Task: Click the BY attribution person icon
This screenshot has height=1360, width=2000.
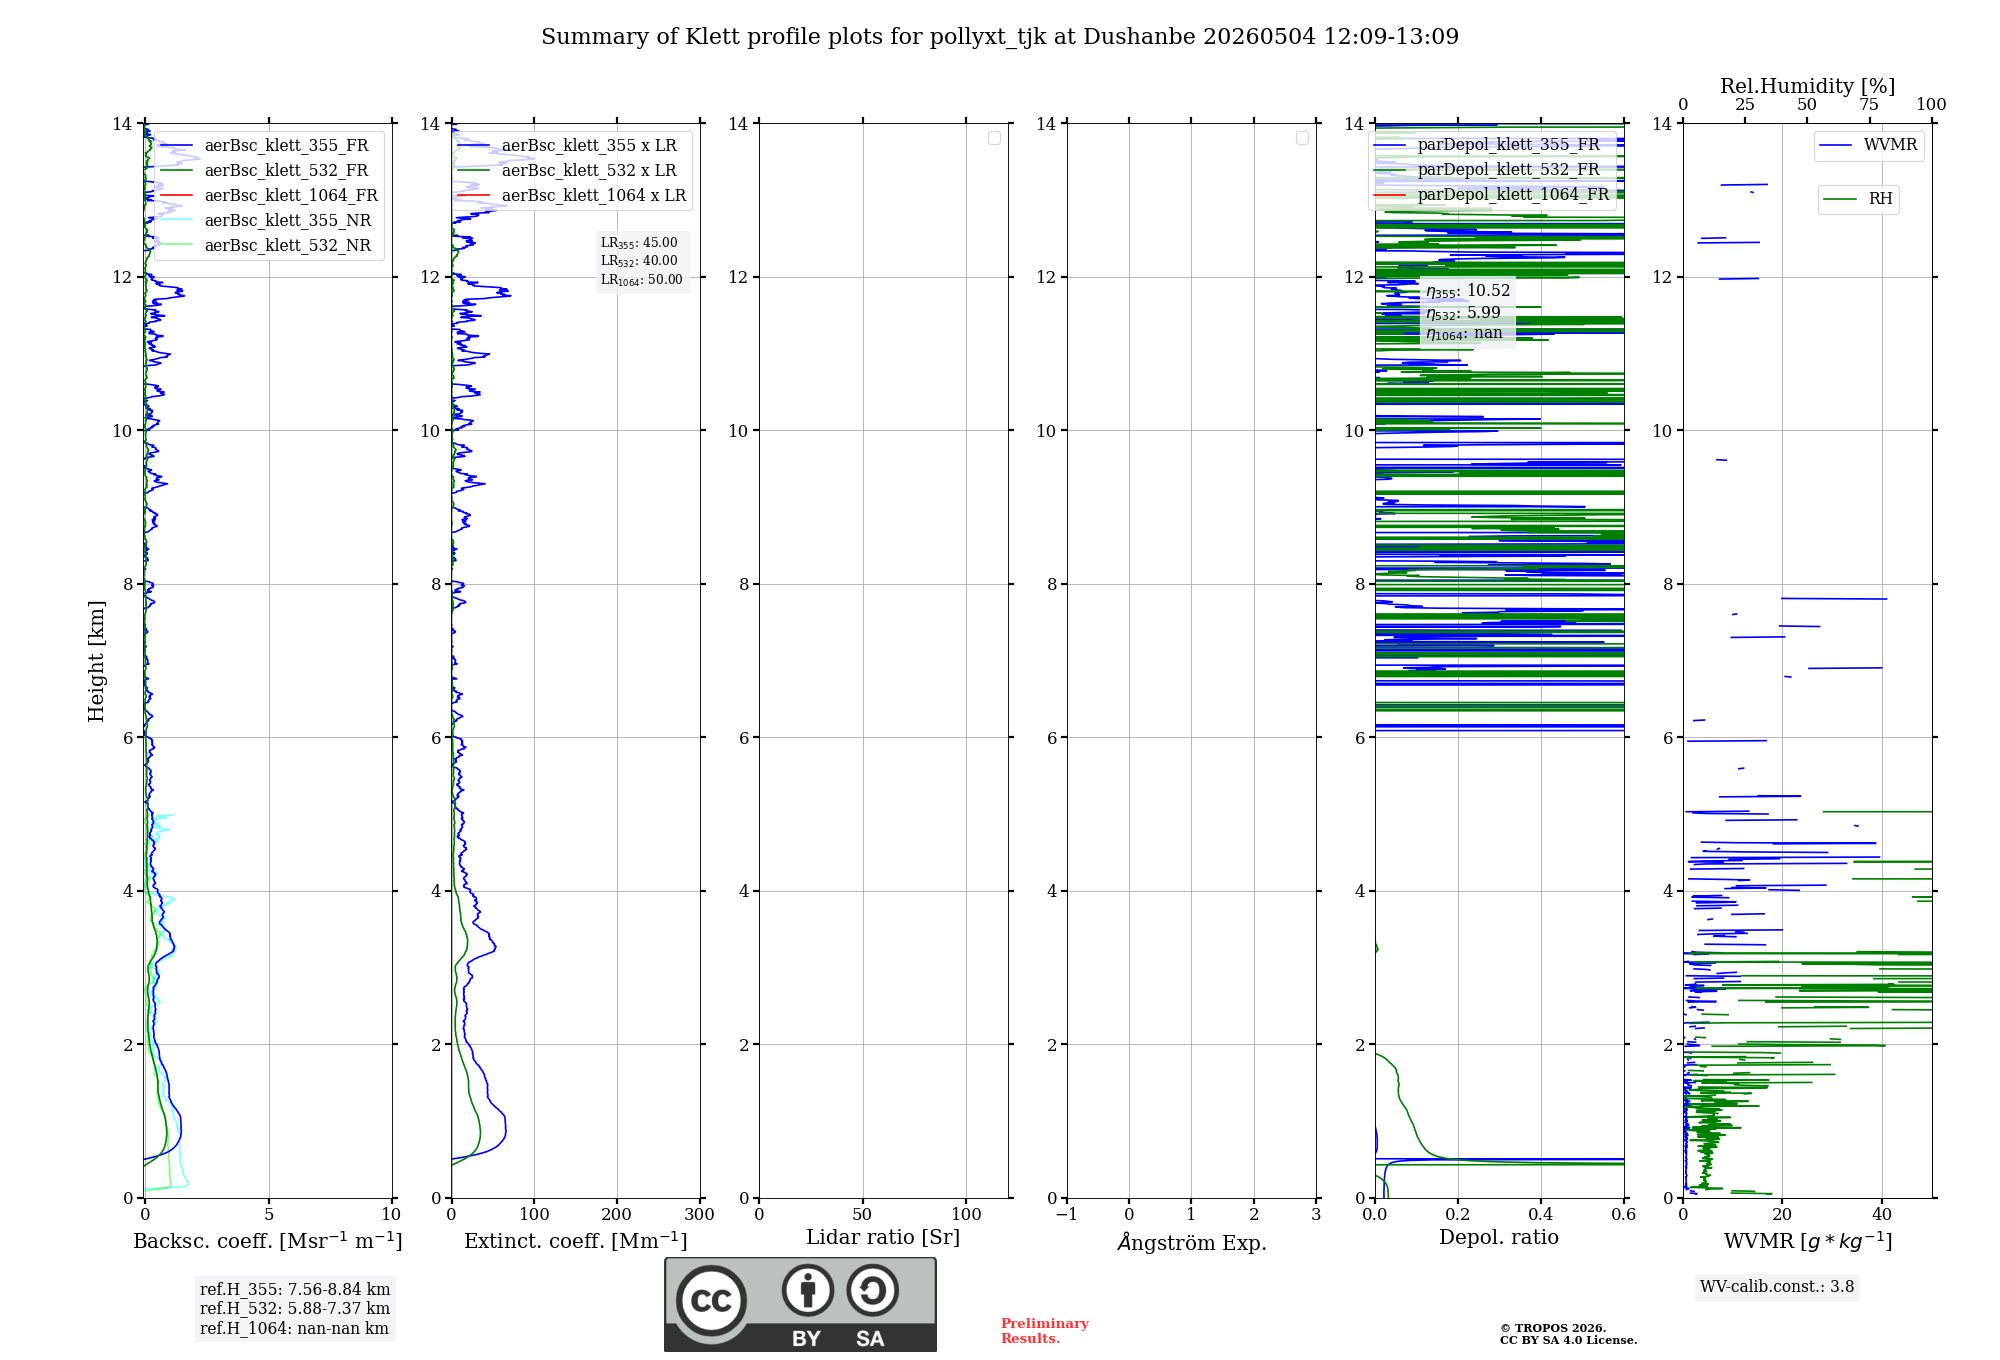Action: click(x=808, y=1290)
